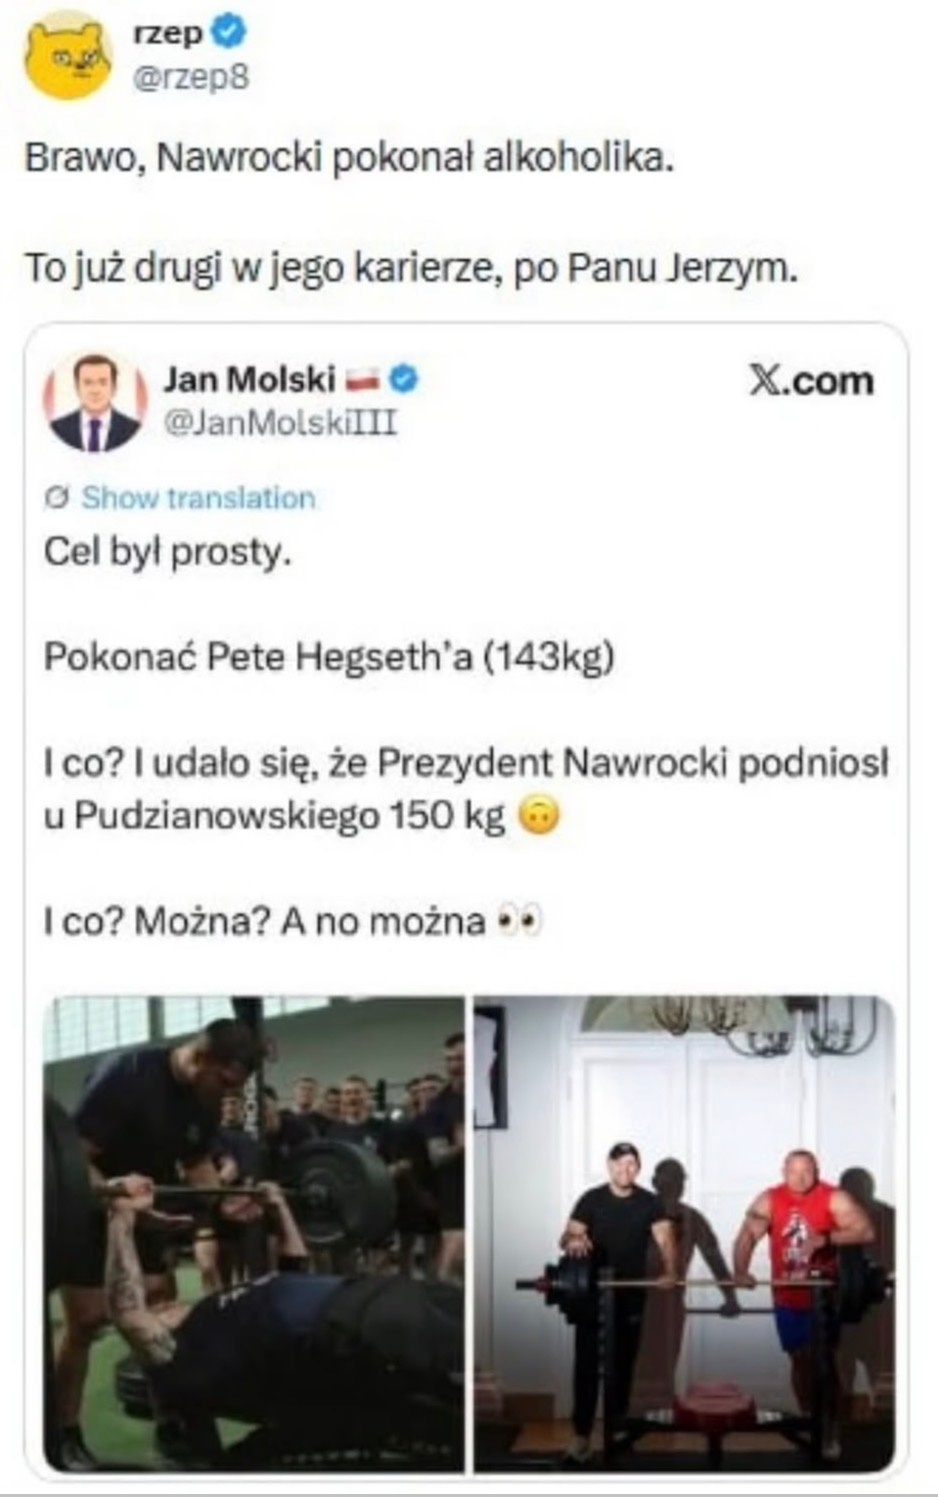Open the Jan Molski display name
Viewport: 938px width, 1497px height.
[250, 380]
